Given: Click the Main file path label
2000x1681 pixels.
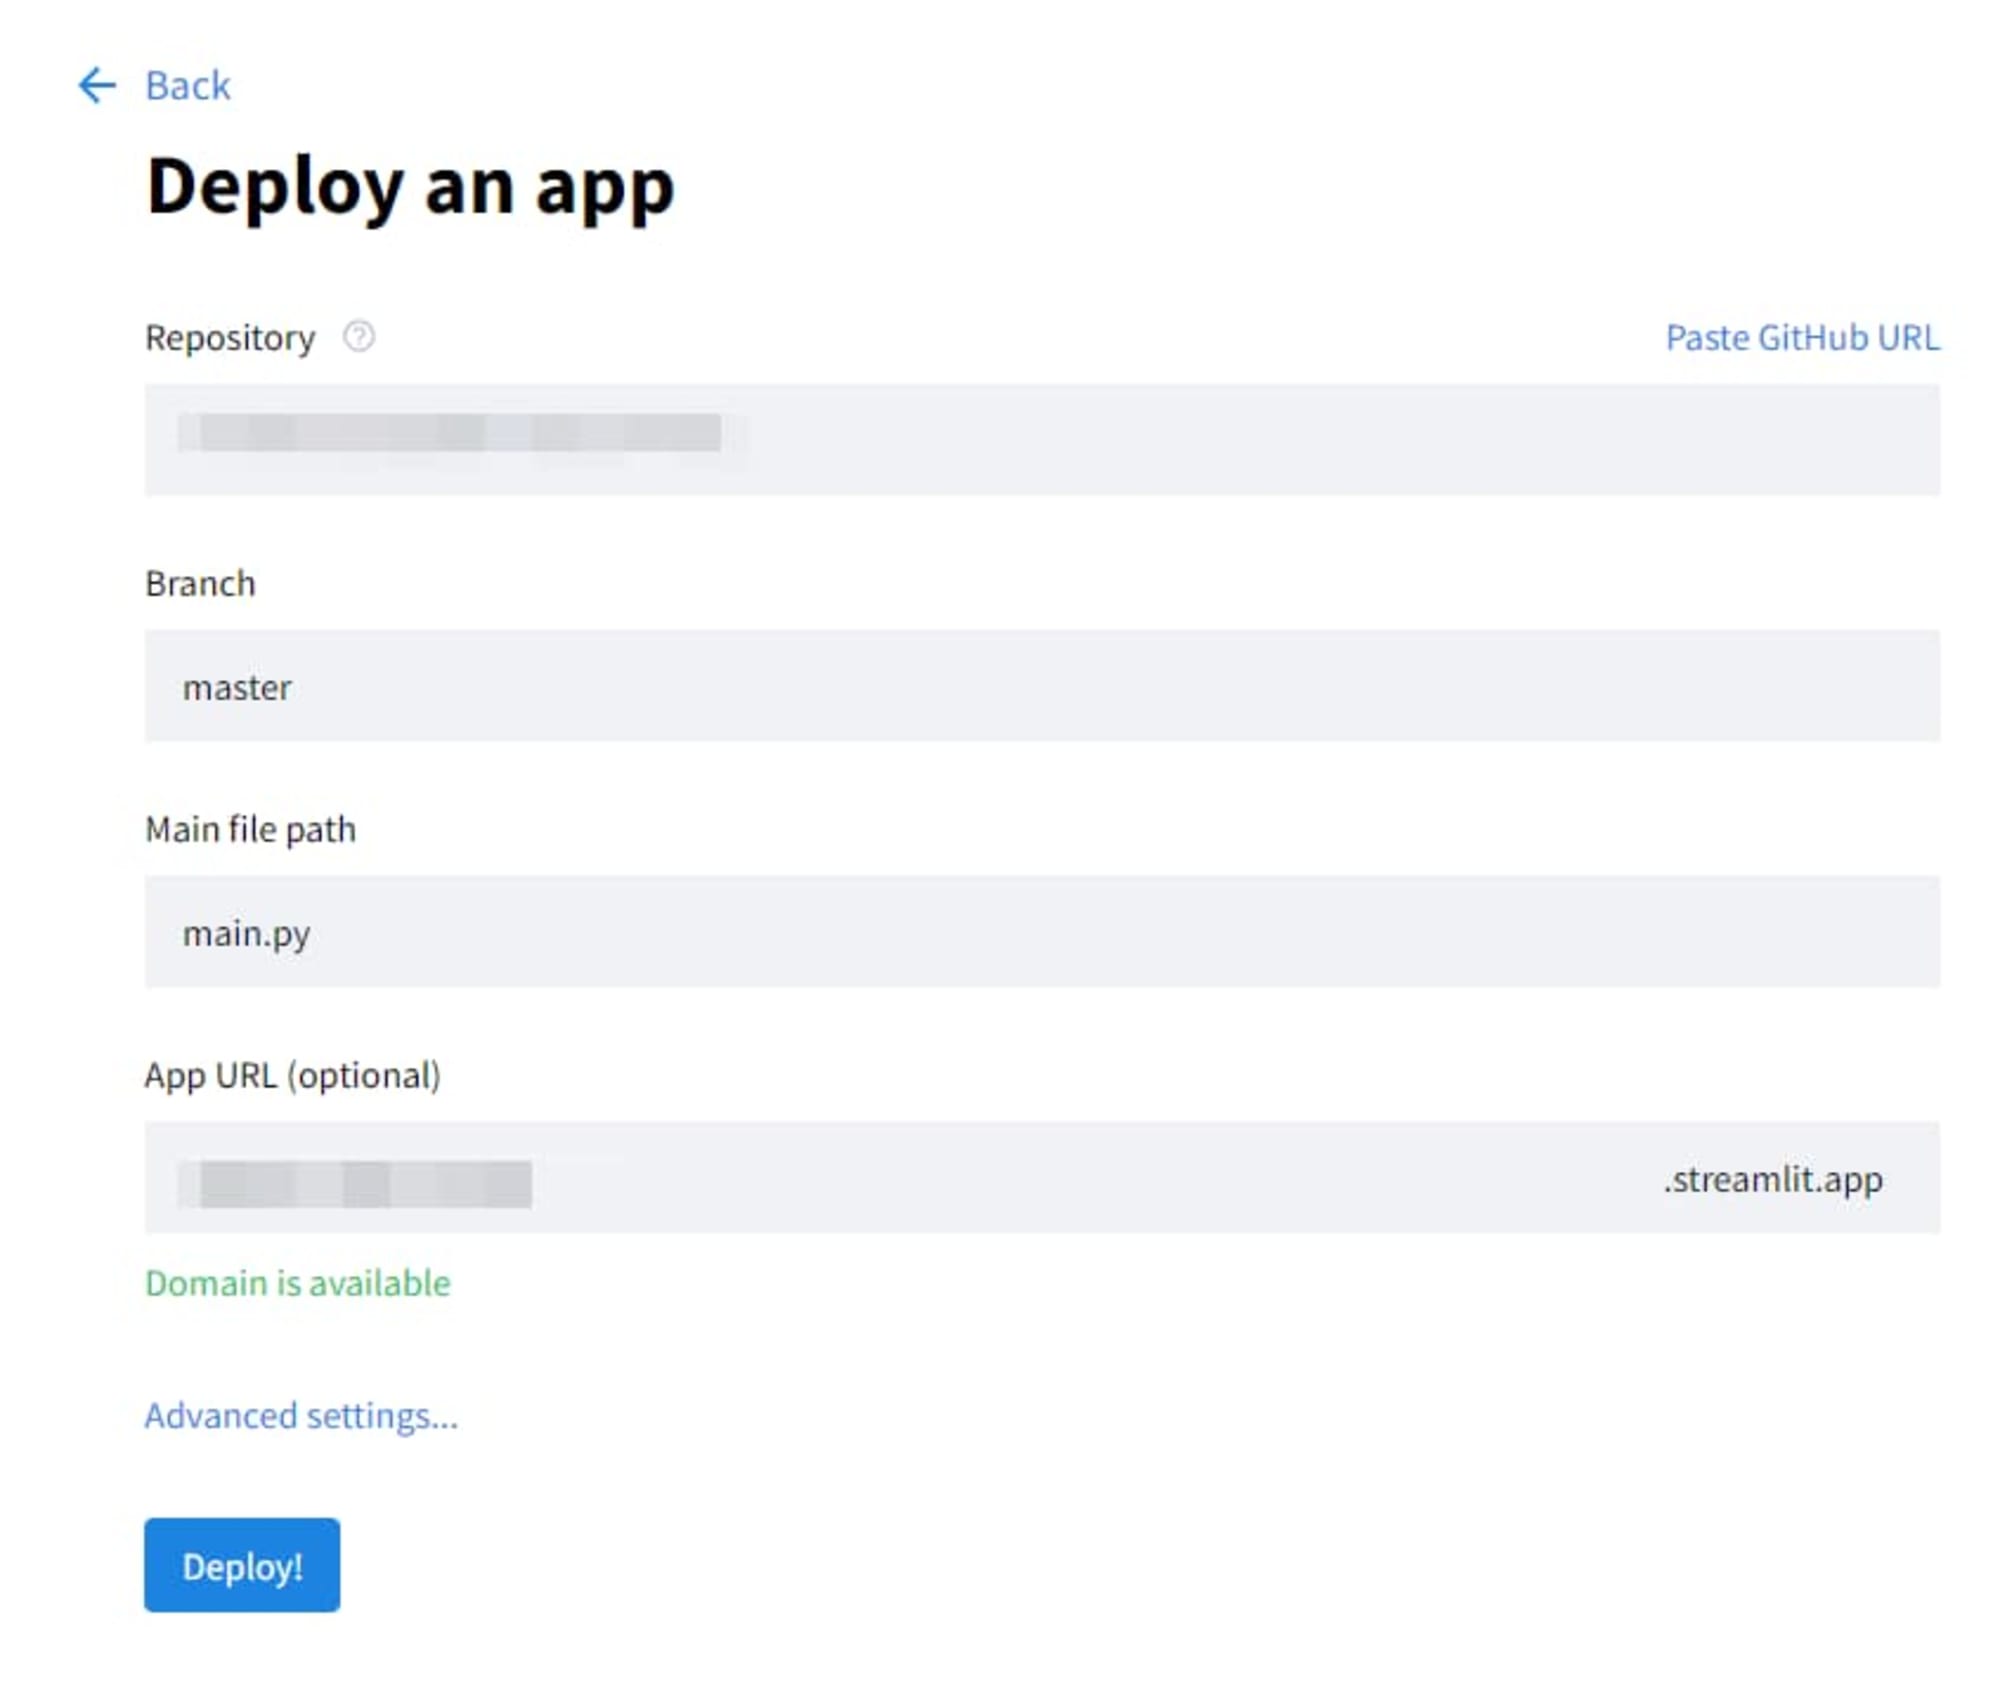Looking at the screenshot, I should coord(250,829).
